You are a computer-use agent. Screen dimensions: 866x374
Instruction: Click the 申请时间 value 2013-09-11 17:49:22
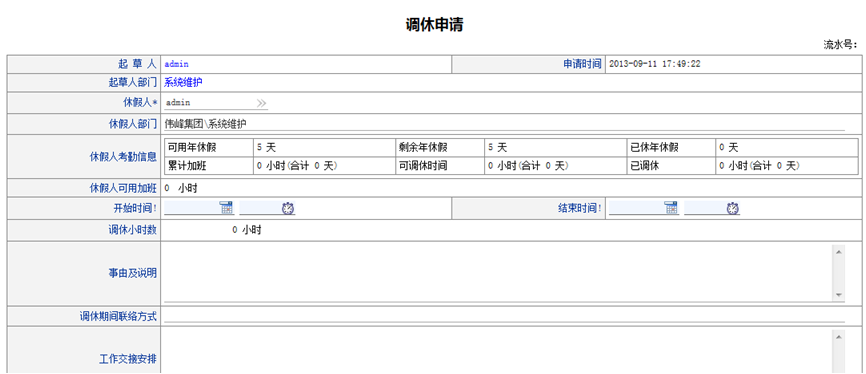click(x=654, y=64)
